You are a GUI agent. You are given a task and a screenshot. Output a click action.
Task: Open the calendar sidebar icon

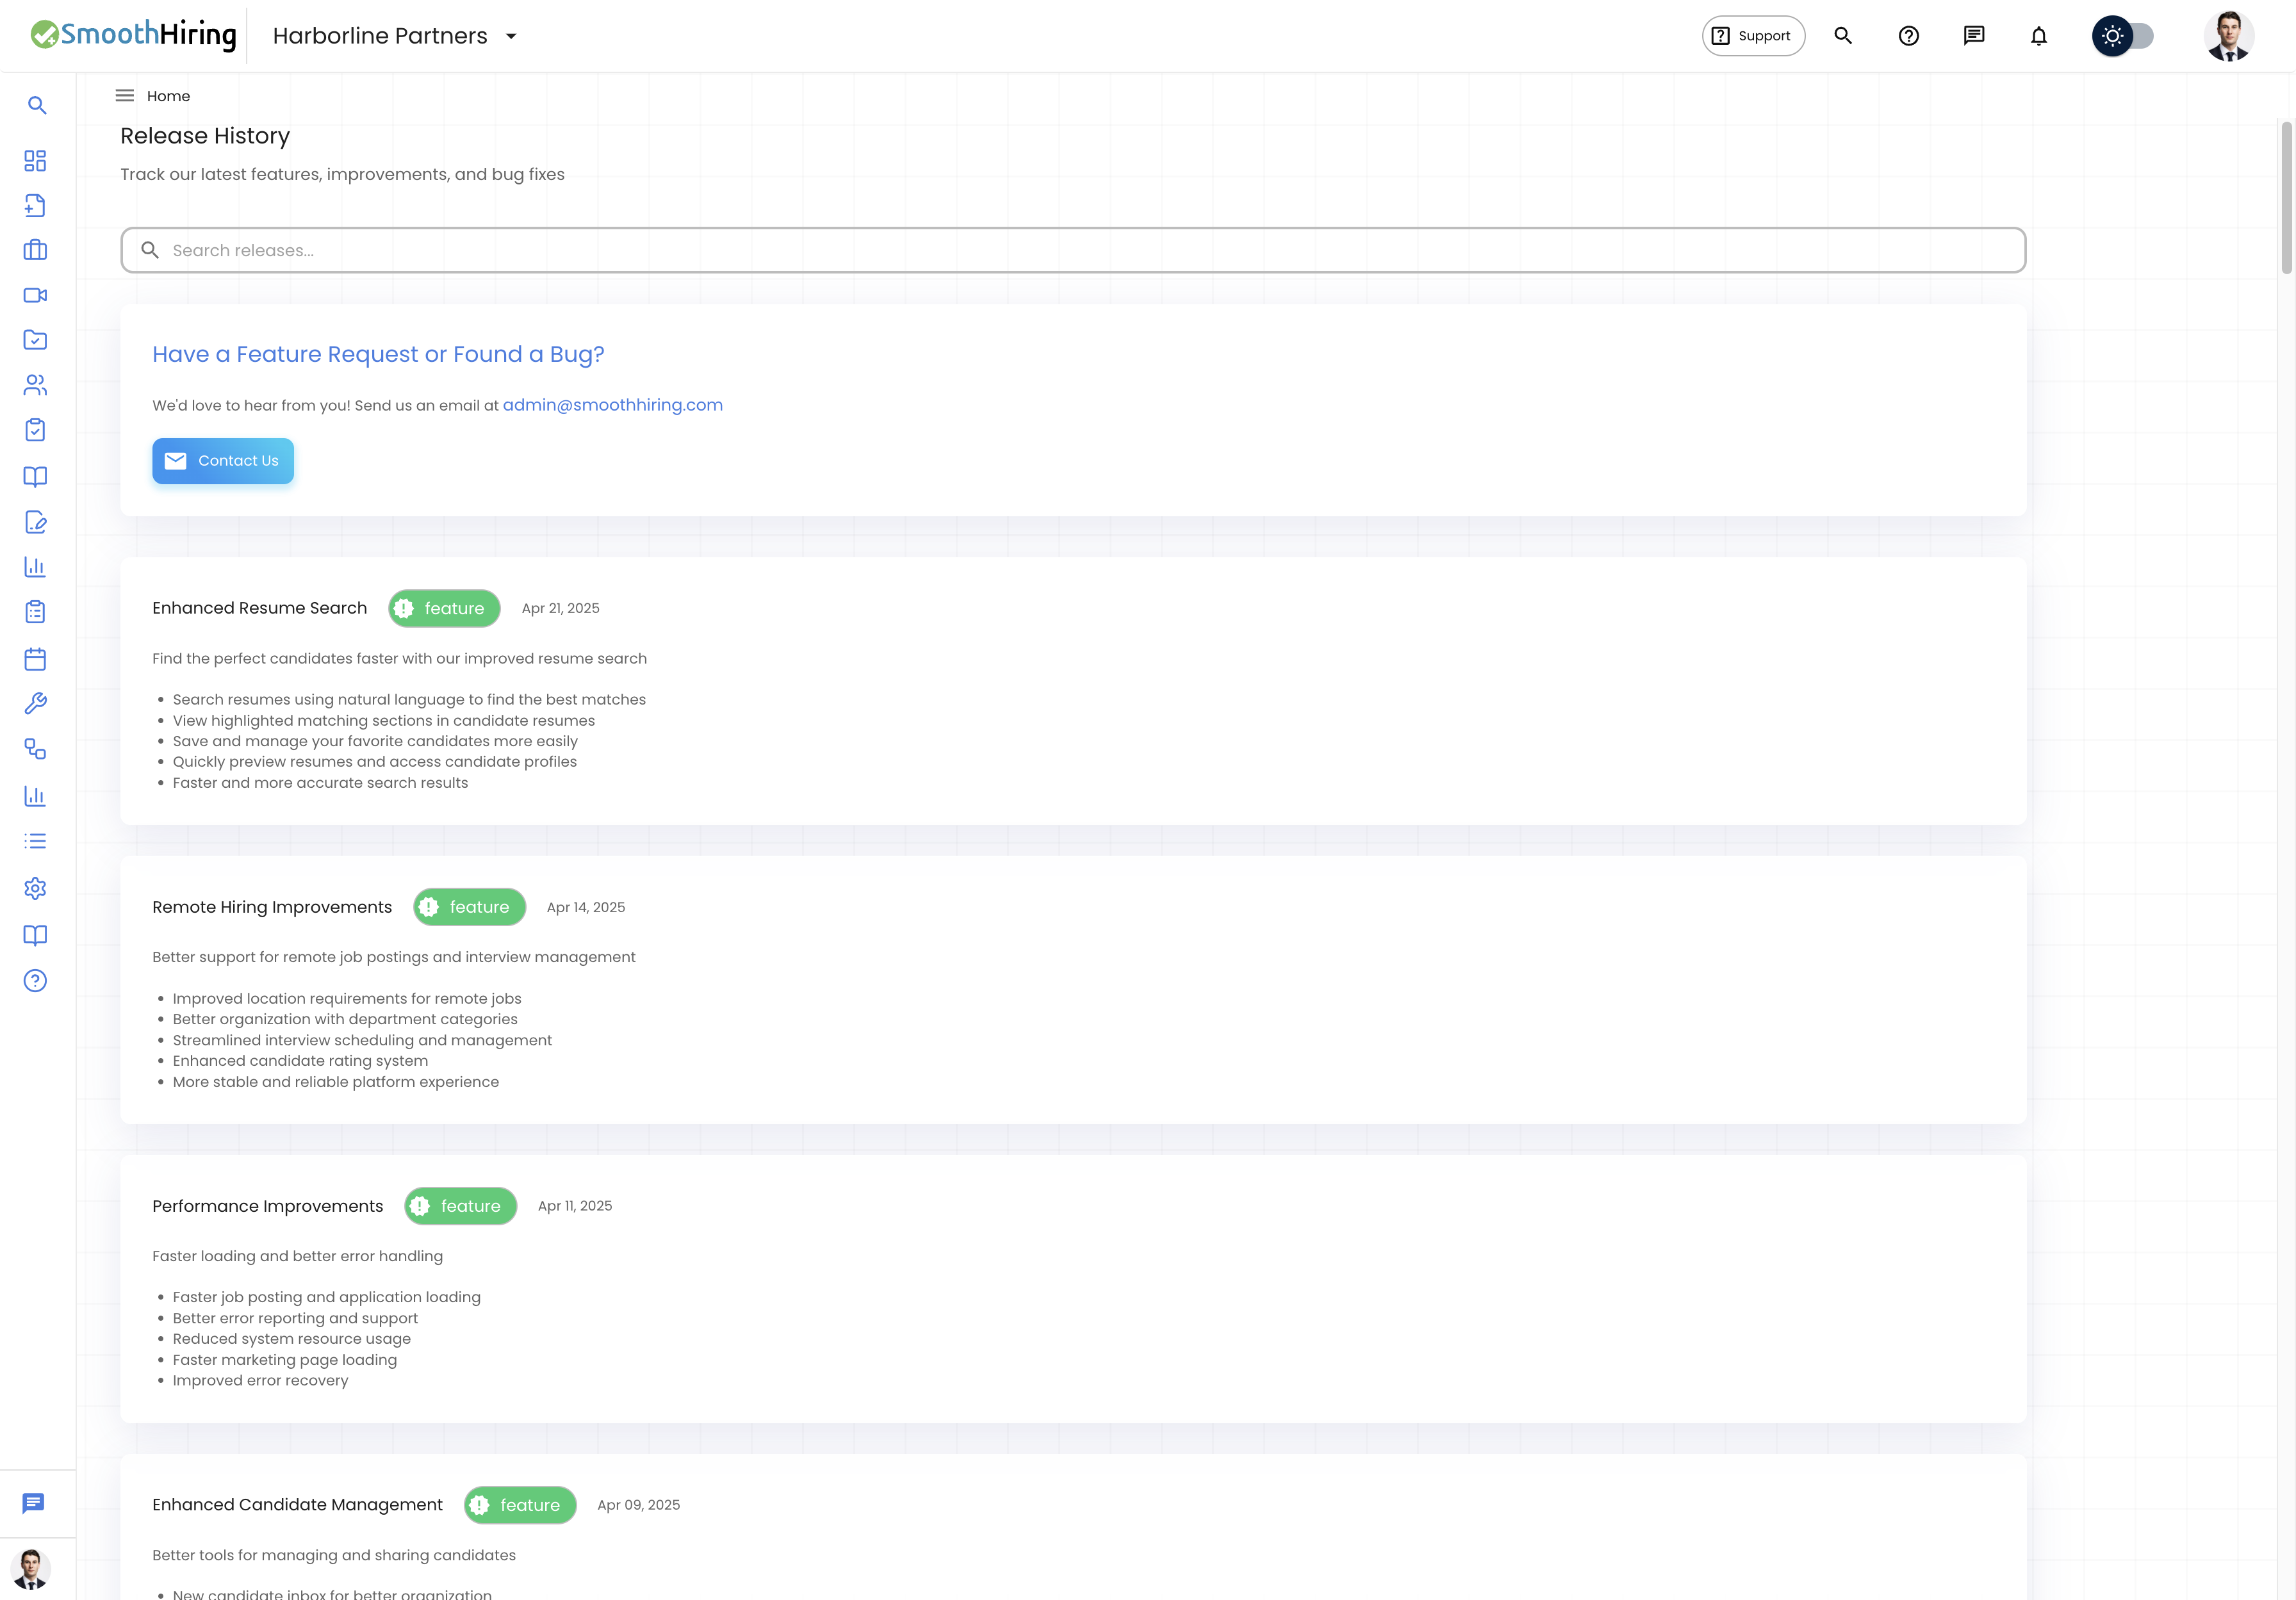[35, 659]
